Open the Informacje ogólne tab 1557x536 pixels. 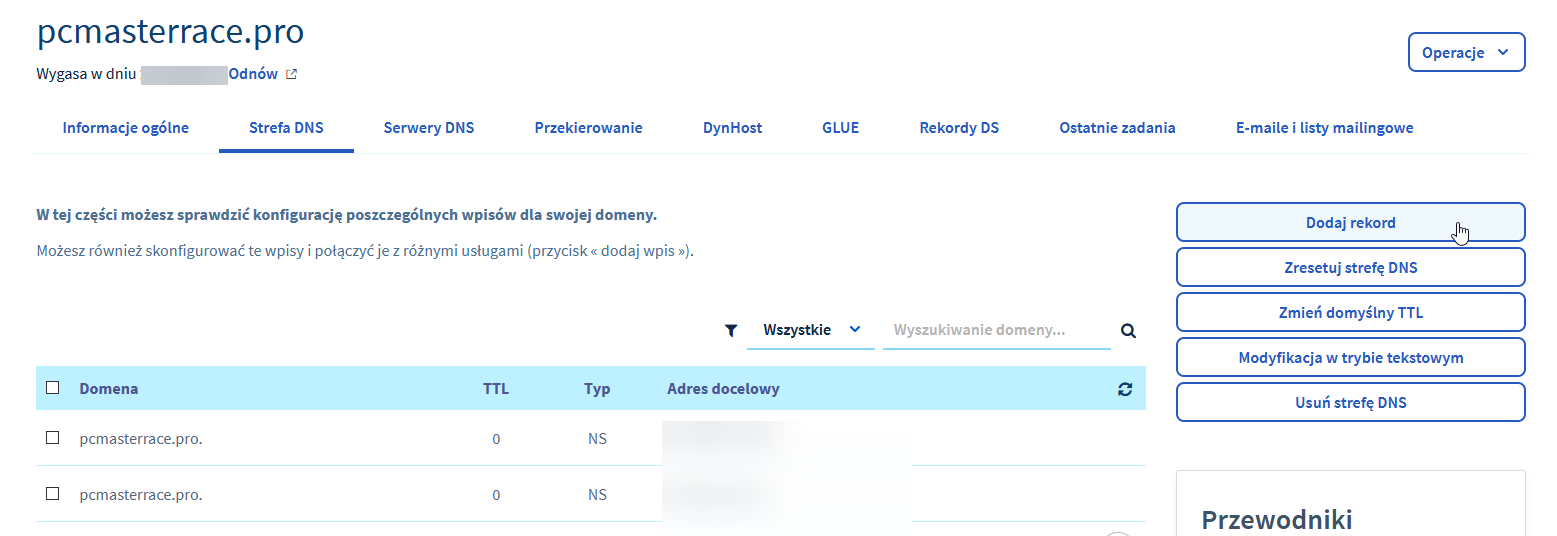tap(125, 128)
